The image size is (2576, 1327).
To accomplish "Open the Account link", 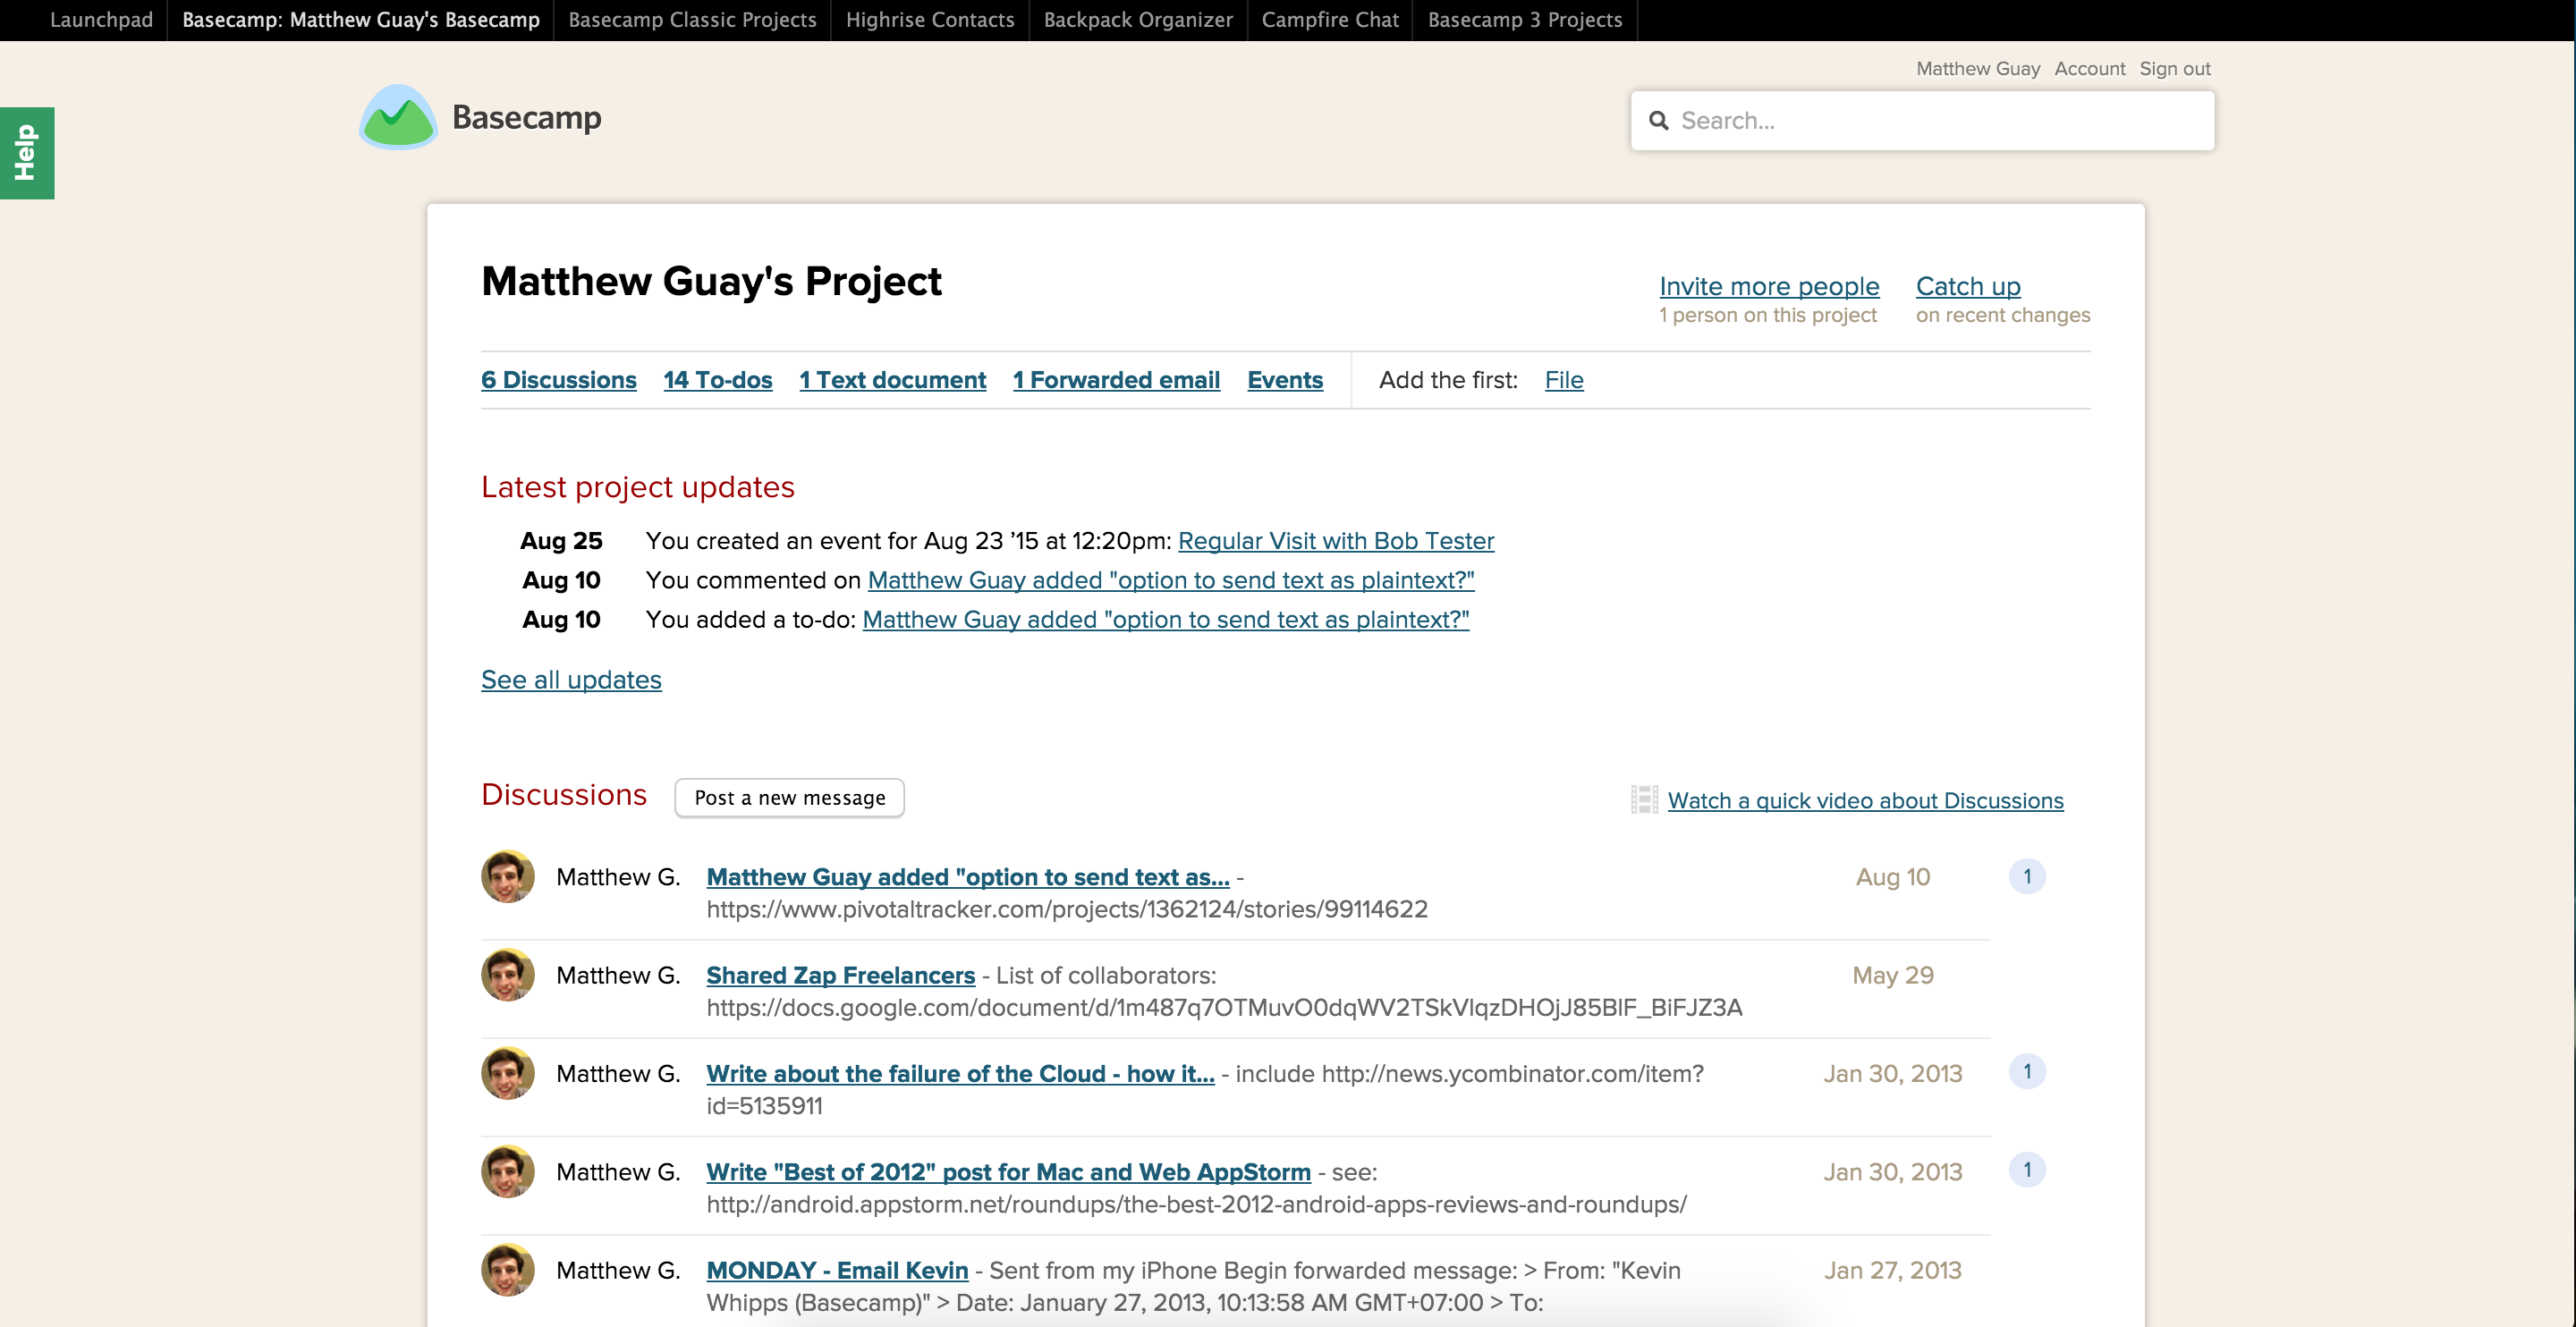I will click(2089, 69).
